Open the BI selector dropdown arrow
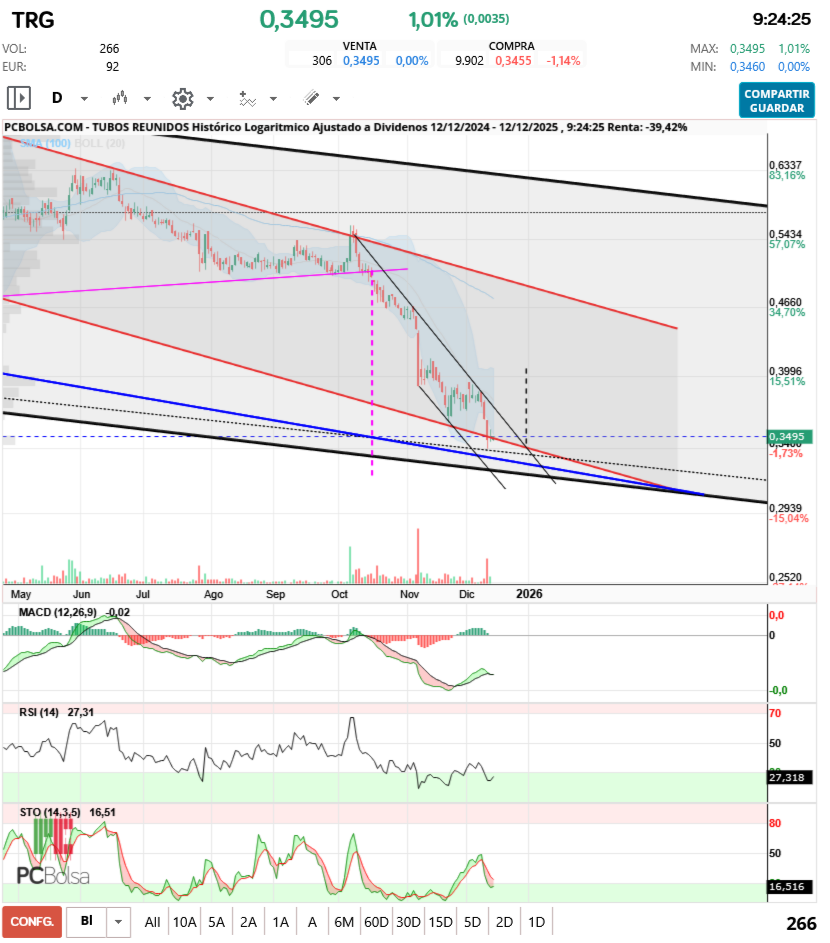The width and height of the screenshot is (830, 943). click(119, 922)
